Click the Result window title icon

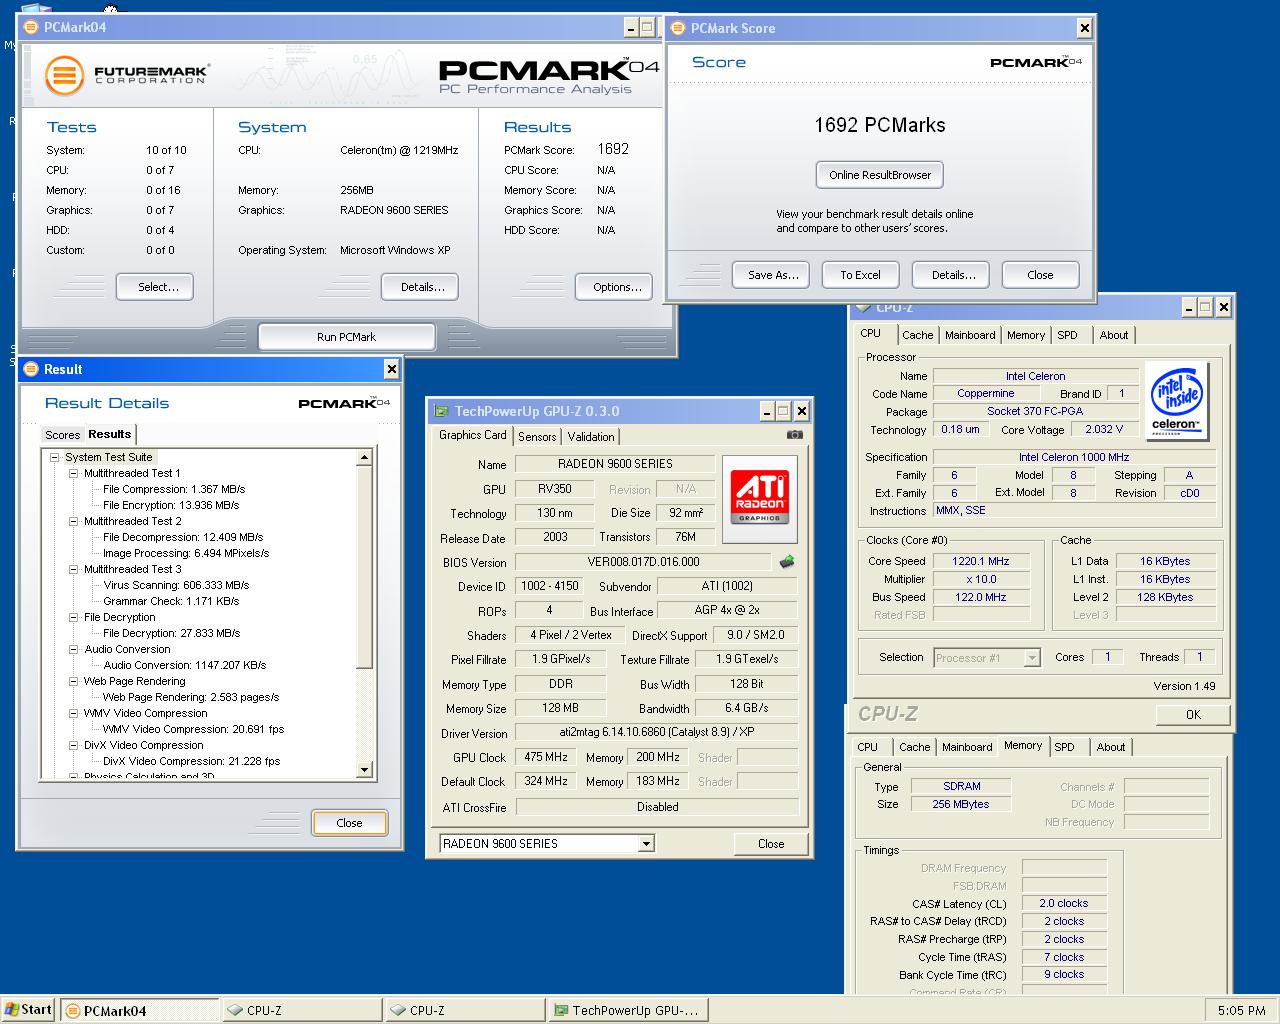30,369
